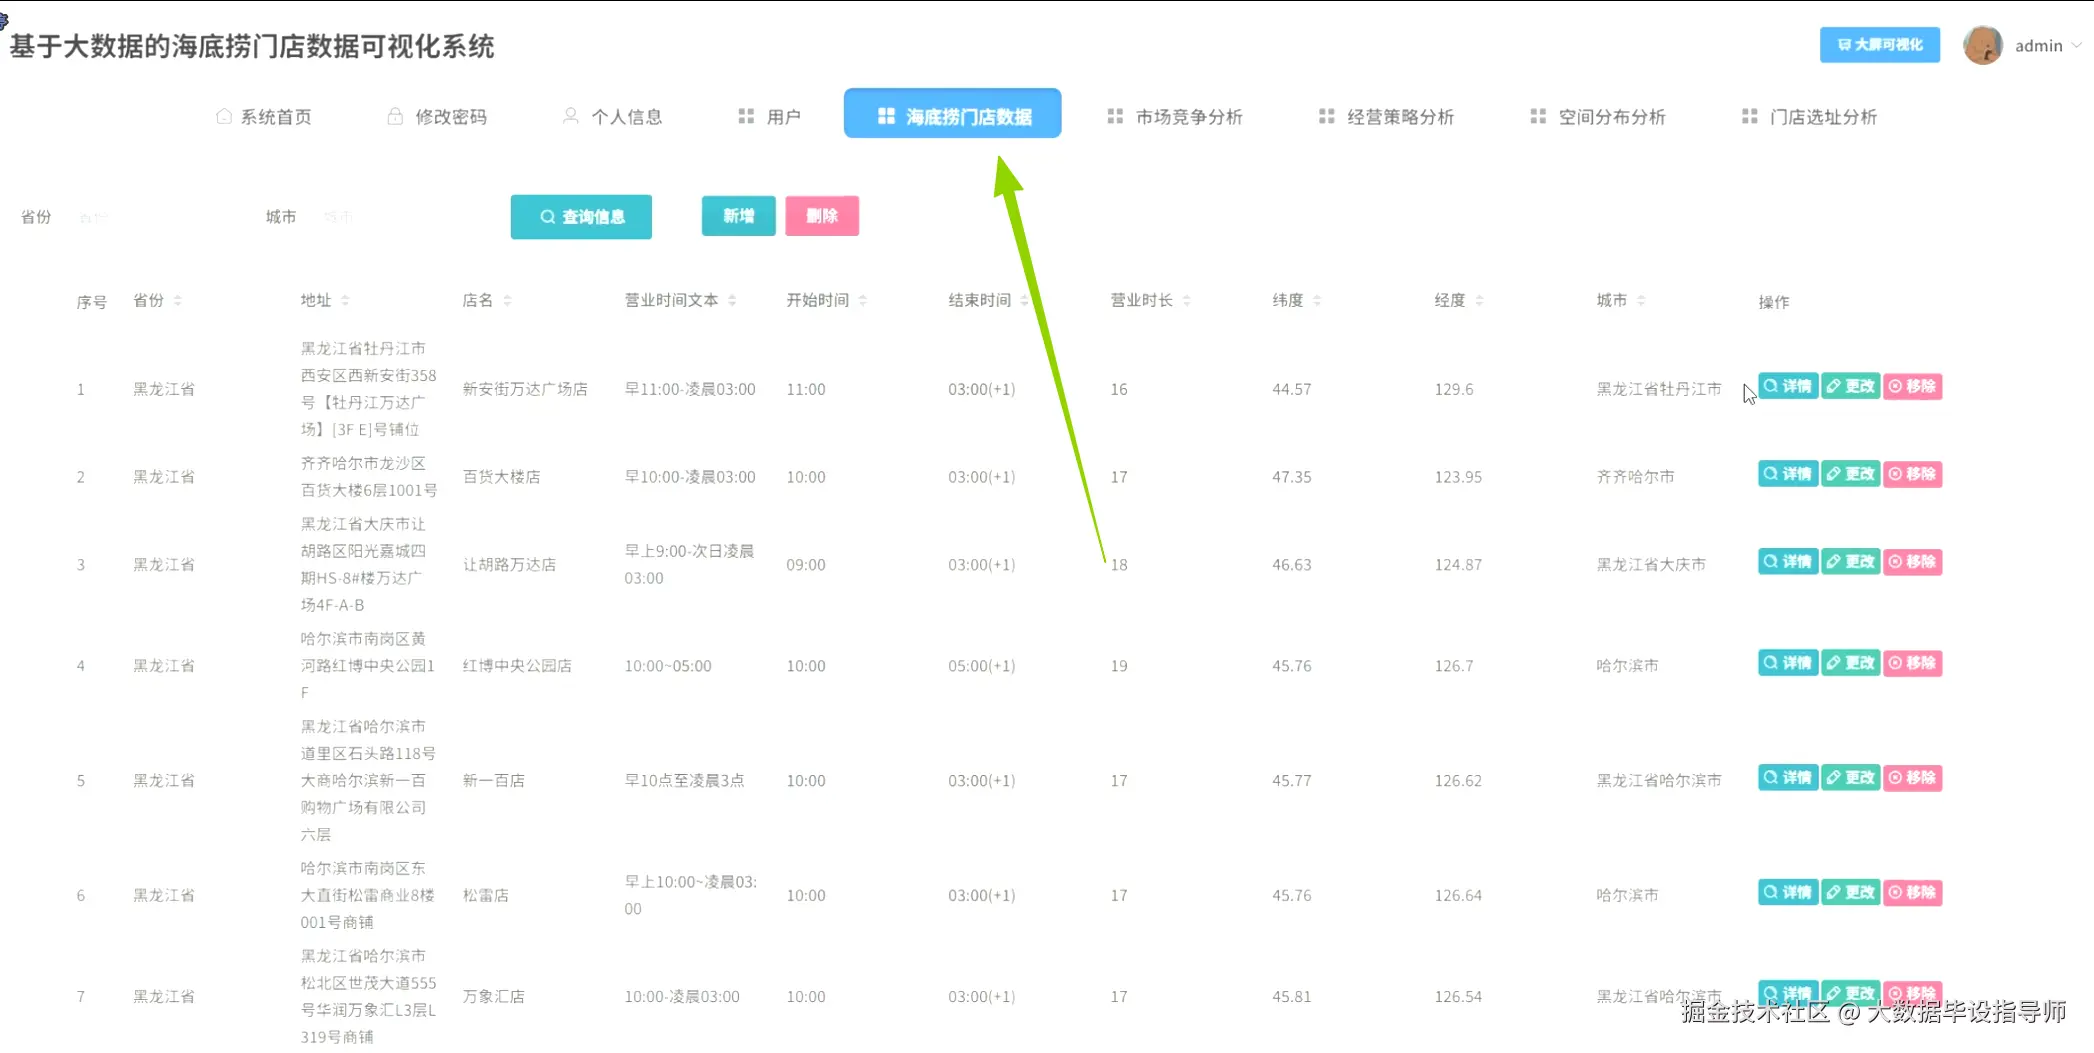Click the remove icon on row 3 移除 button

point(1894,561)
